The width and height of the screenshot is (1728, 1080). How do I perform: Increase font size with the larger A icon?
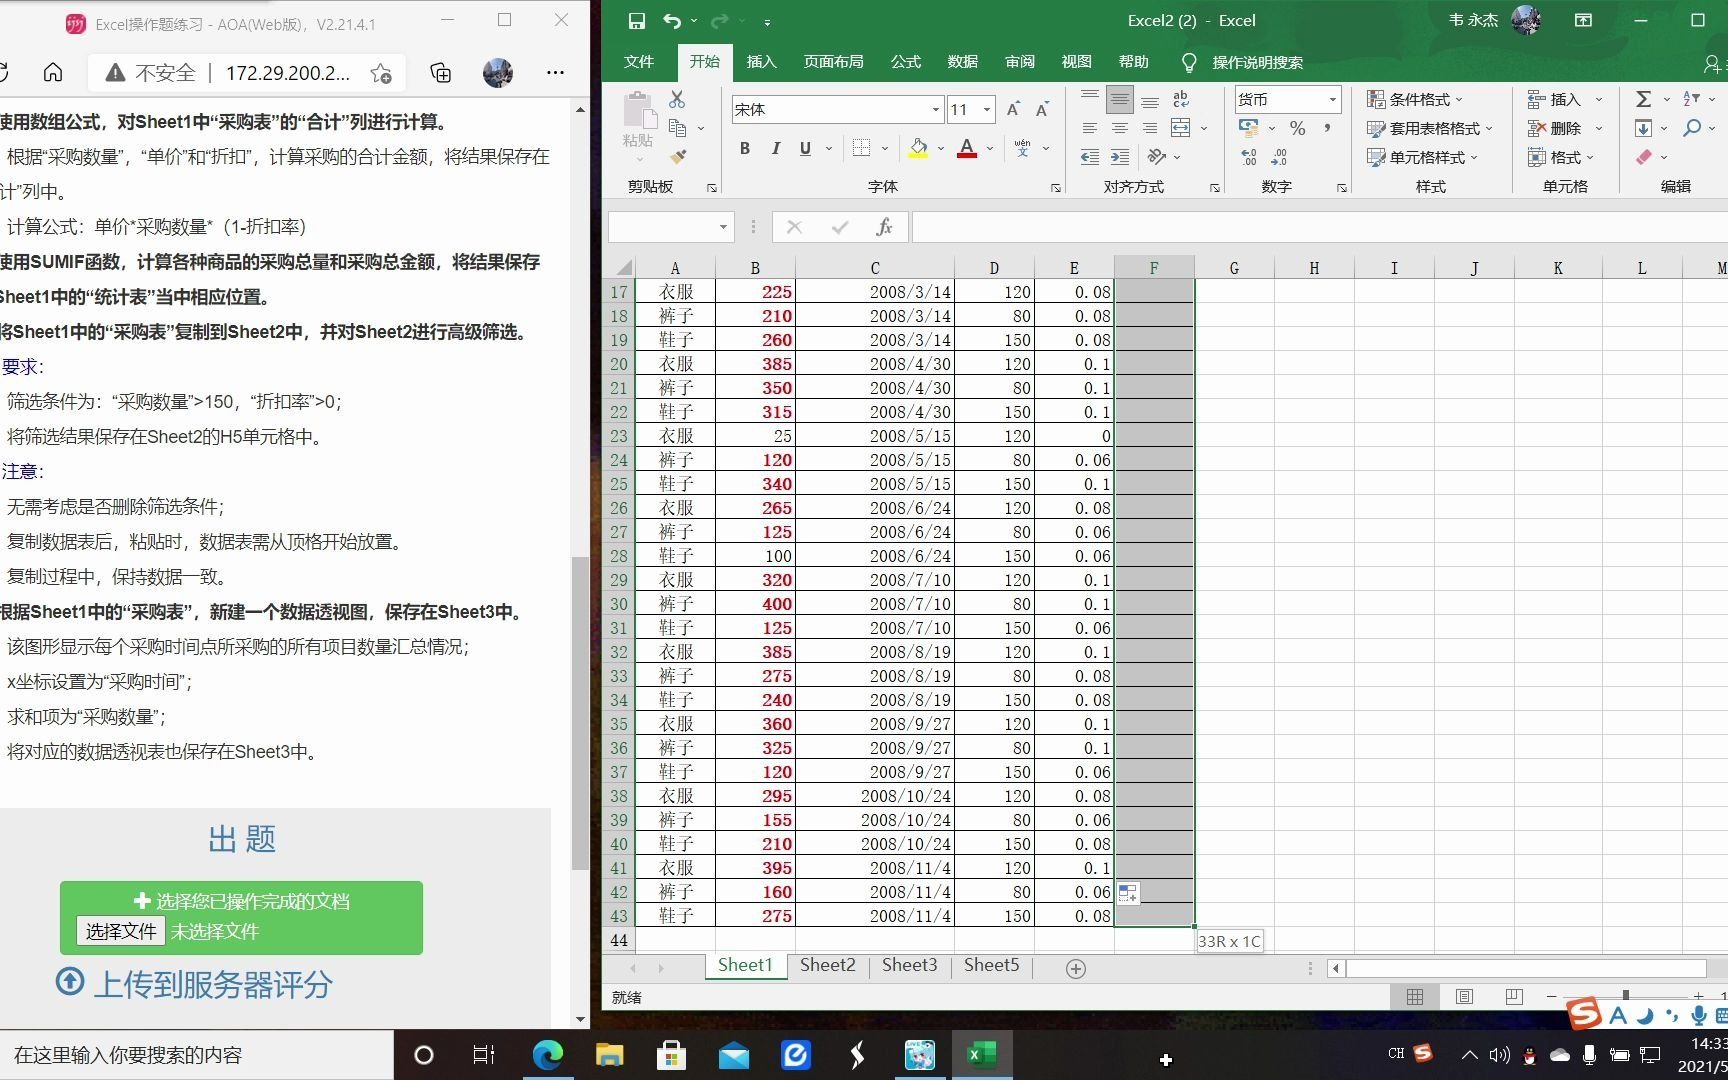(1012, 107)
